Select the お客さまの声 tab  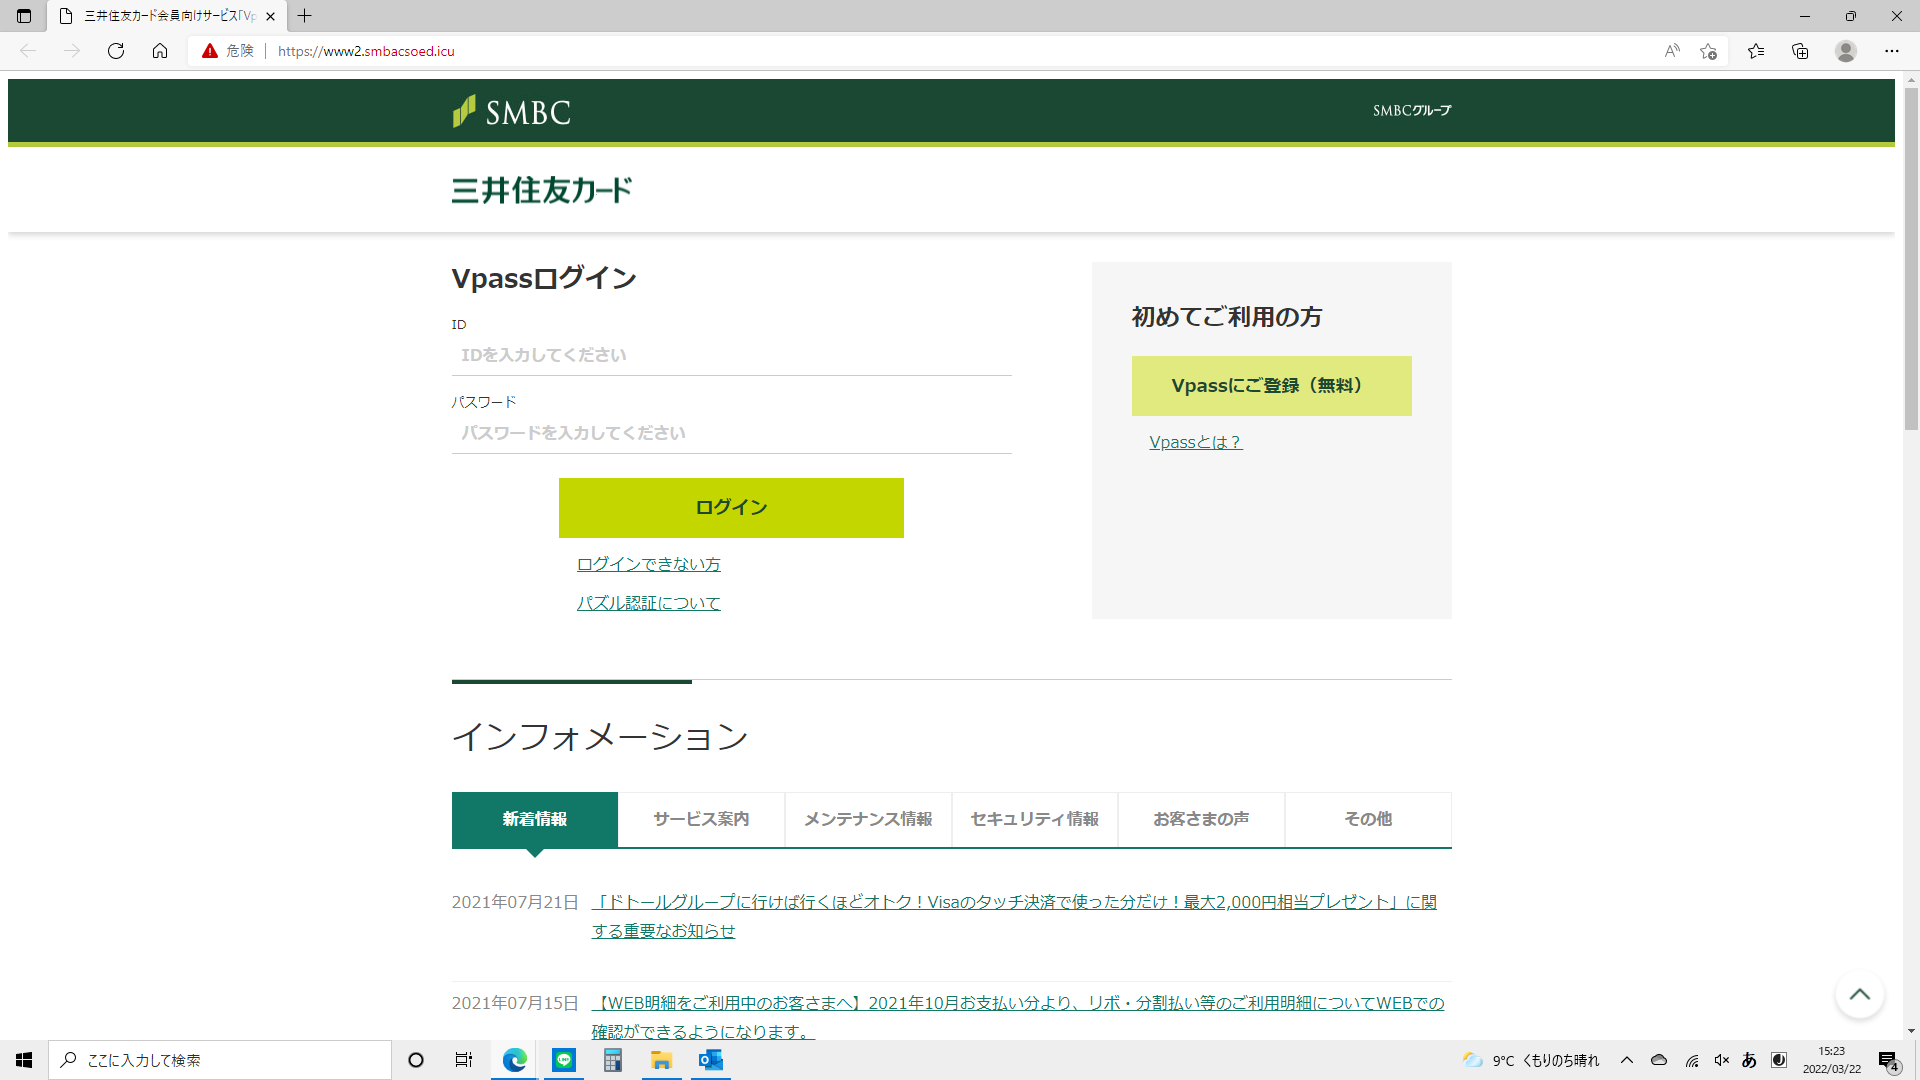click(x=1201, y=819)
